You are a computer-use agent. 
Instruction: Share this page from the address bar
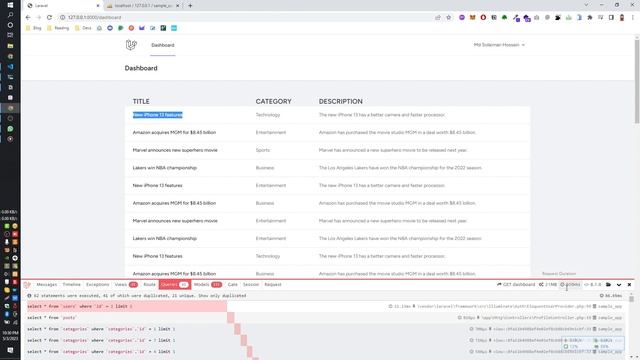[438, 18]
